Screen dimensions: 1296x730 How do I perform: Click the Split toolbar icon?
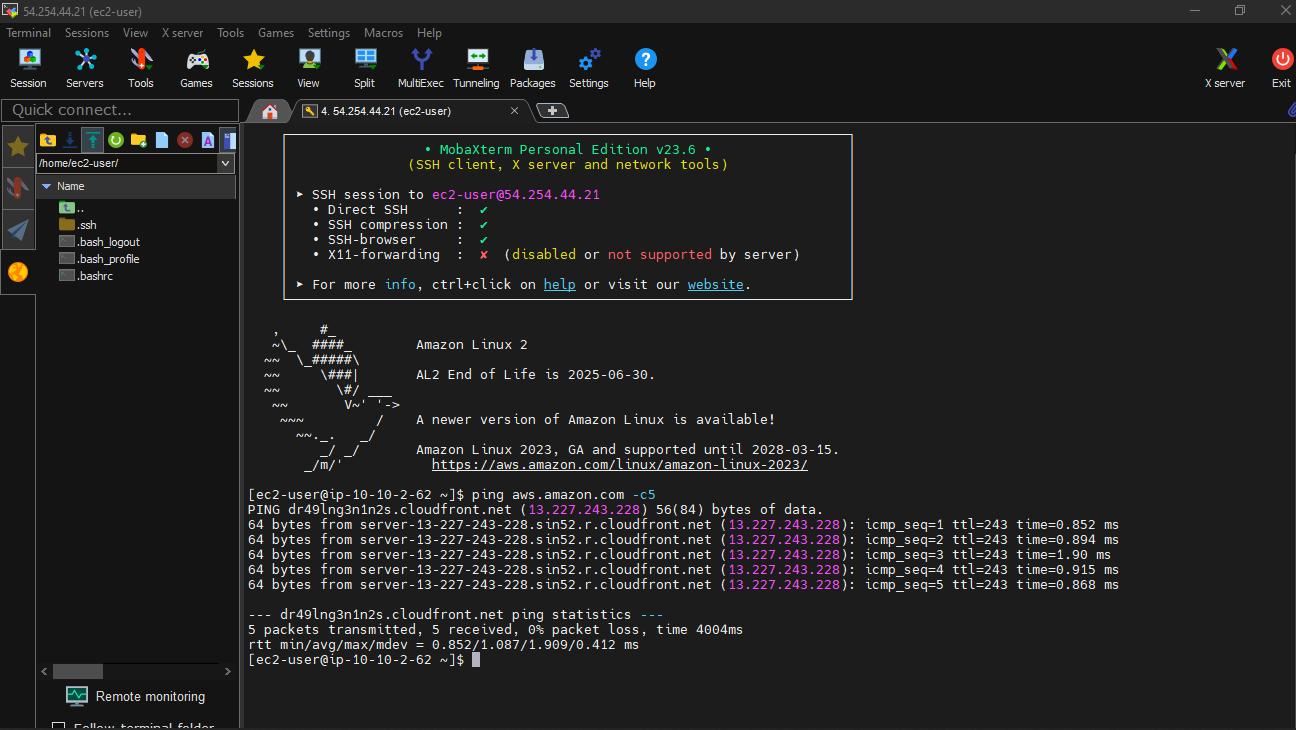pos(365,68)
